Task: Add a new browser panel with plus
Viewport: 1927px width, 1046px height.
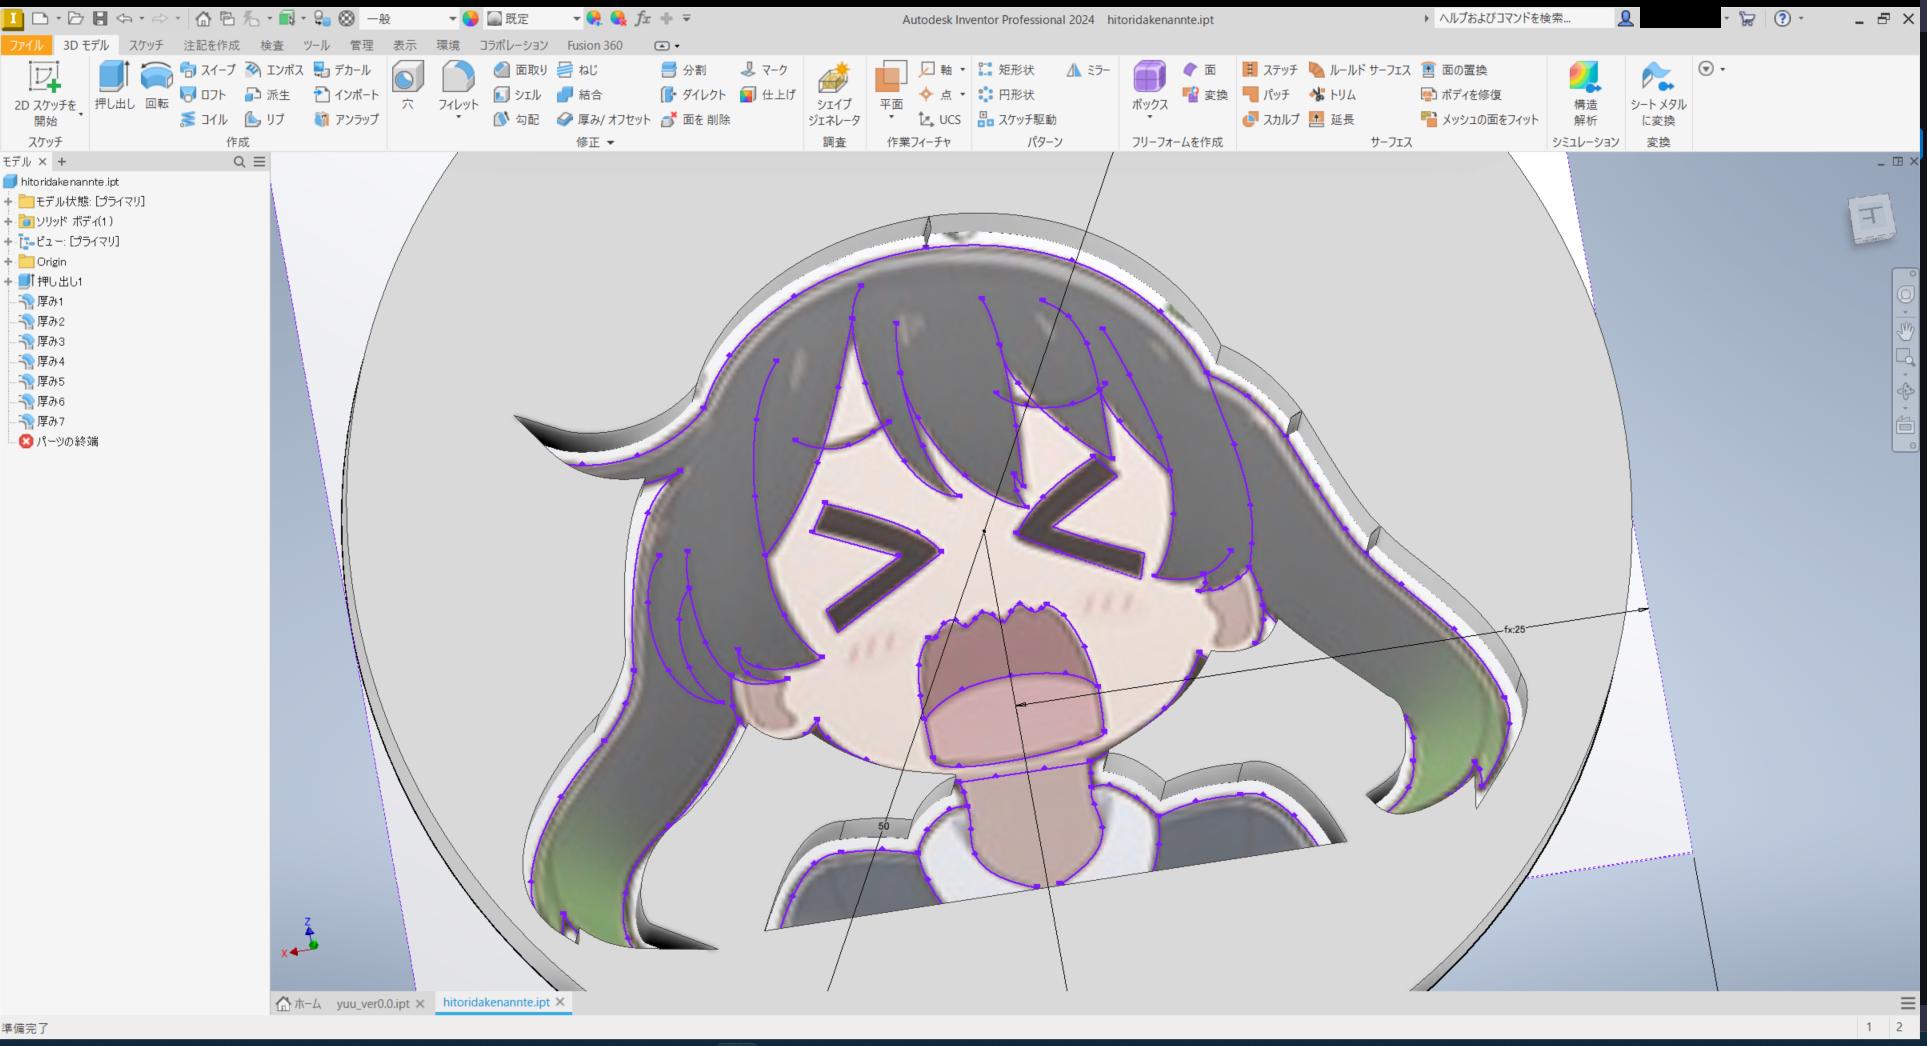Action: point(62,161)
